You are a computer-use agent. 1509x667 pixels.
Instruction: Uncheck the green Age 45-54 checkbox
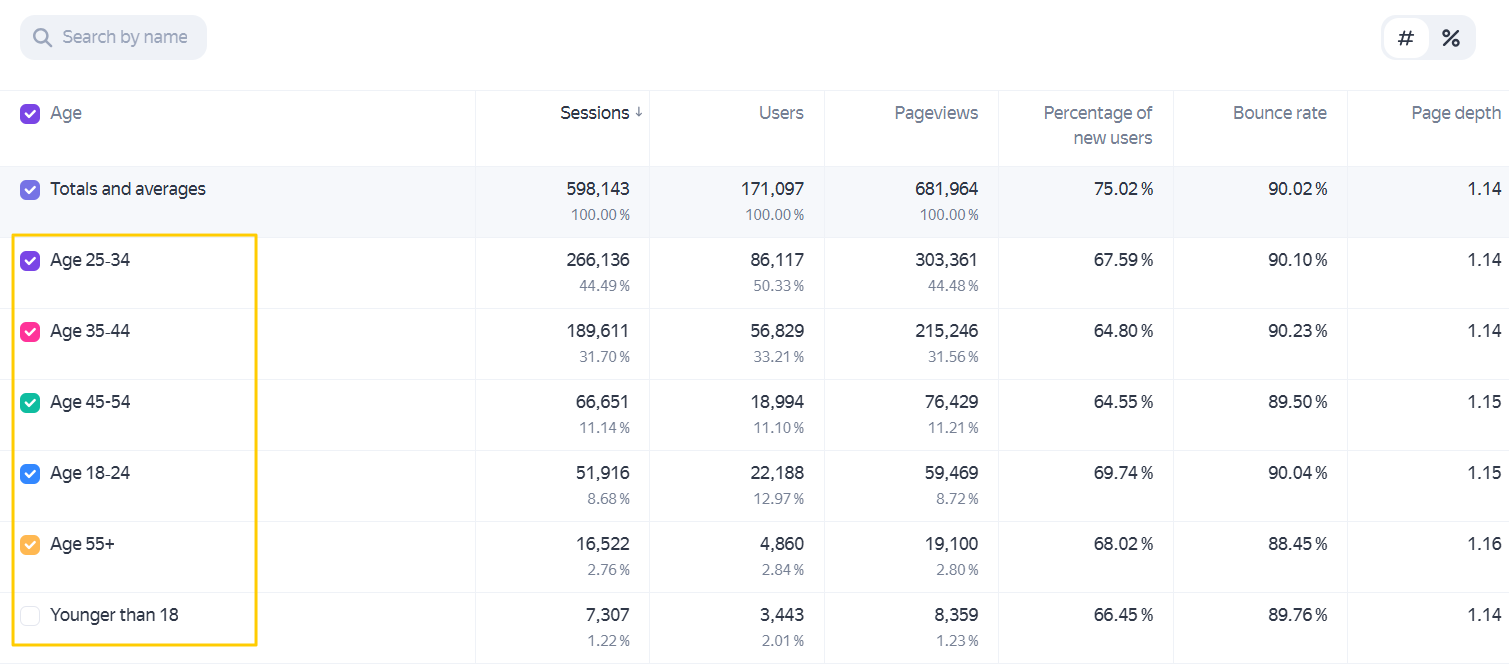click(x=30, y=402)
